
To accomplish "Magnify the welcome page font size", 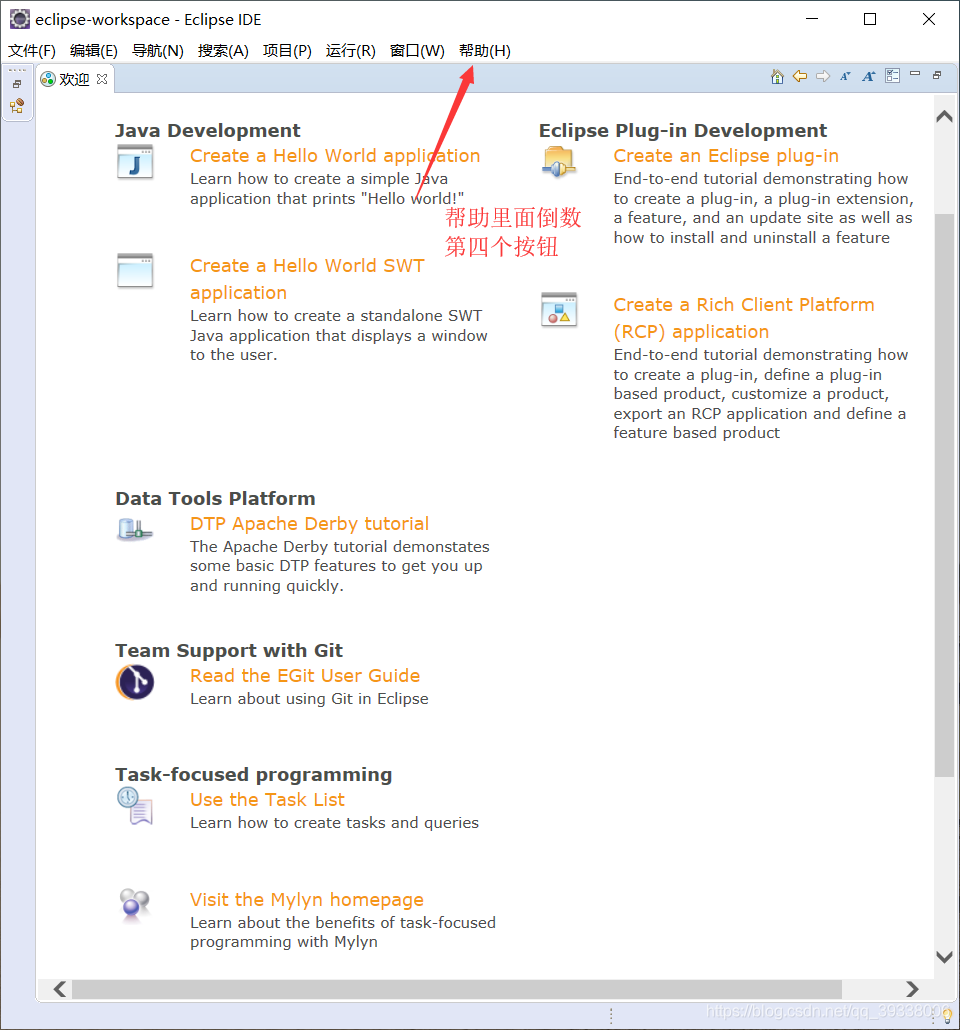I will [x=869, y=76].
